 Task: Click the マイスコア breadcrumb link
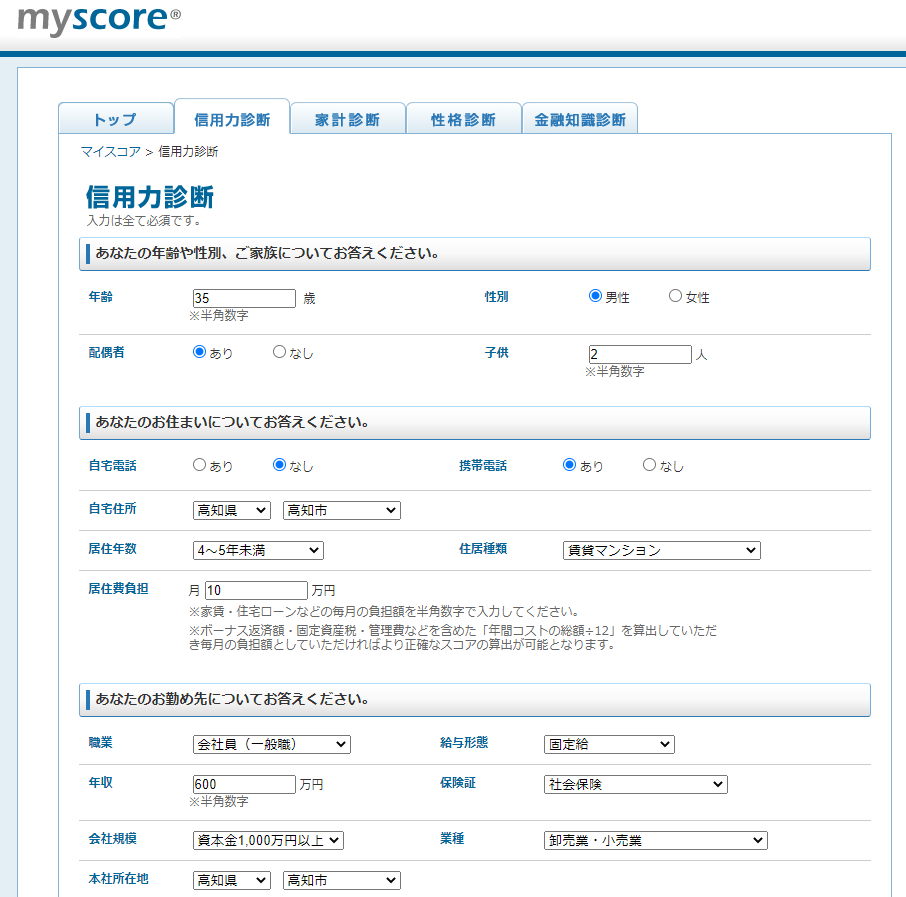(x=110, y=152)
